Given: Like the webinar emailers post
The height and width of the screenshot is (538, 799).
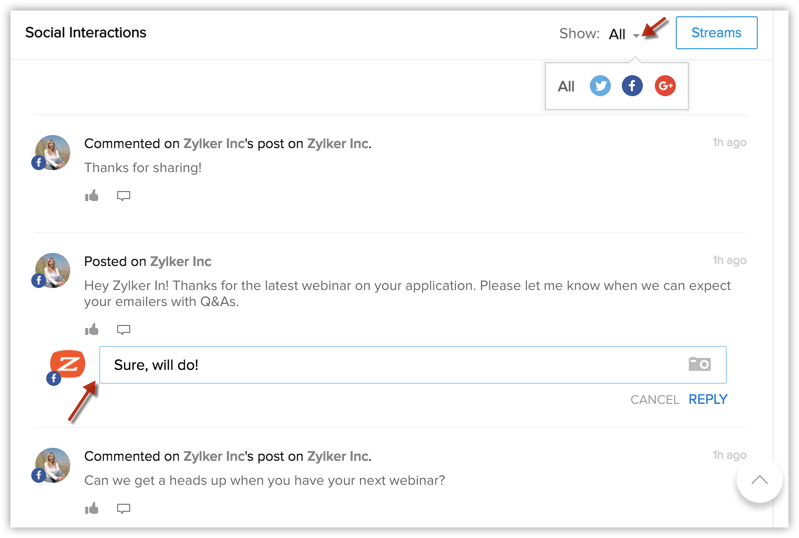Looking at the screenshot, I should point(92,330).
